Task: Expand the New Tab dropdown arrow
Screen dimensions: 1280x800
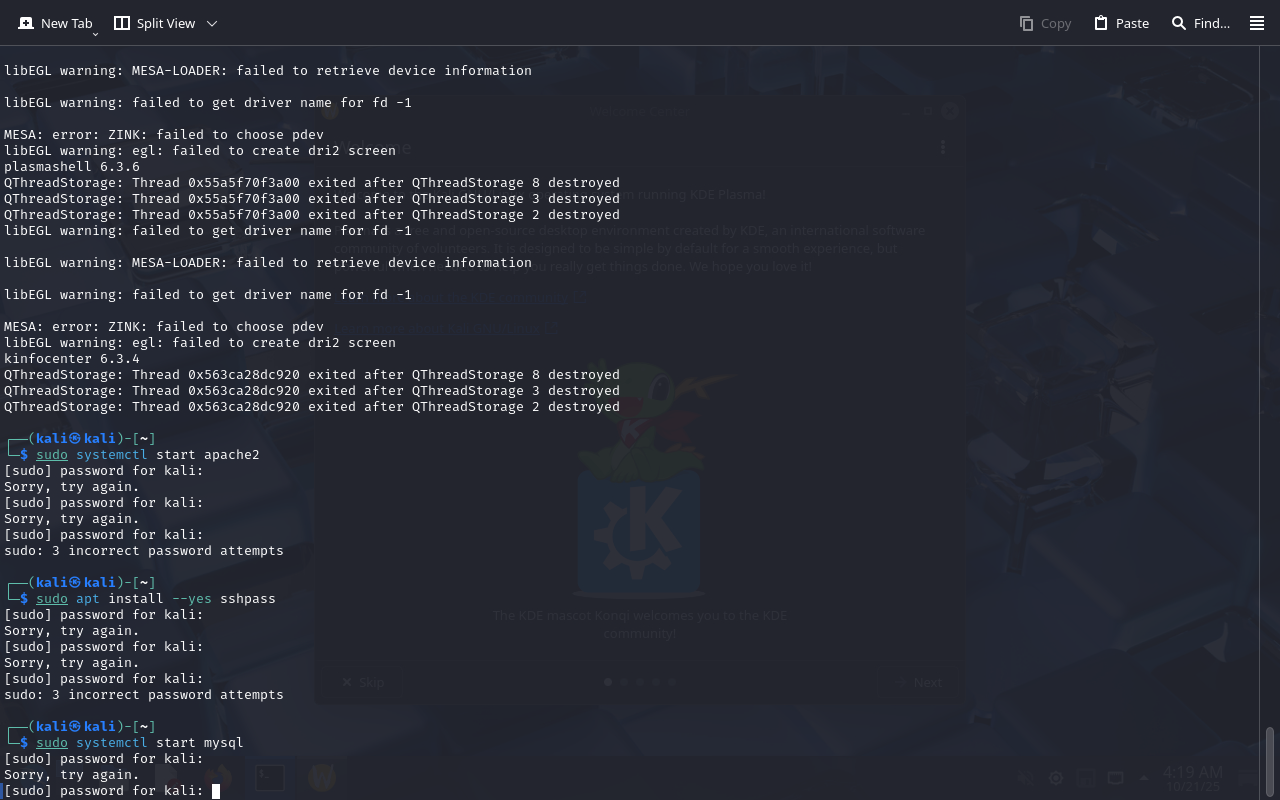Action: pyautogui.click(x=95, y=33)
